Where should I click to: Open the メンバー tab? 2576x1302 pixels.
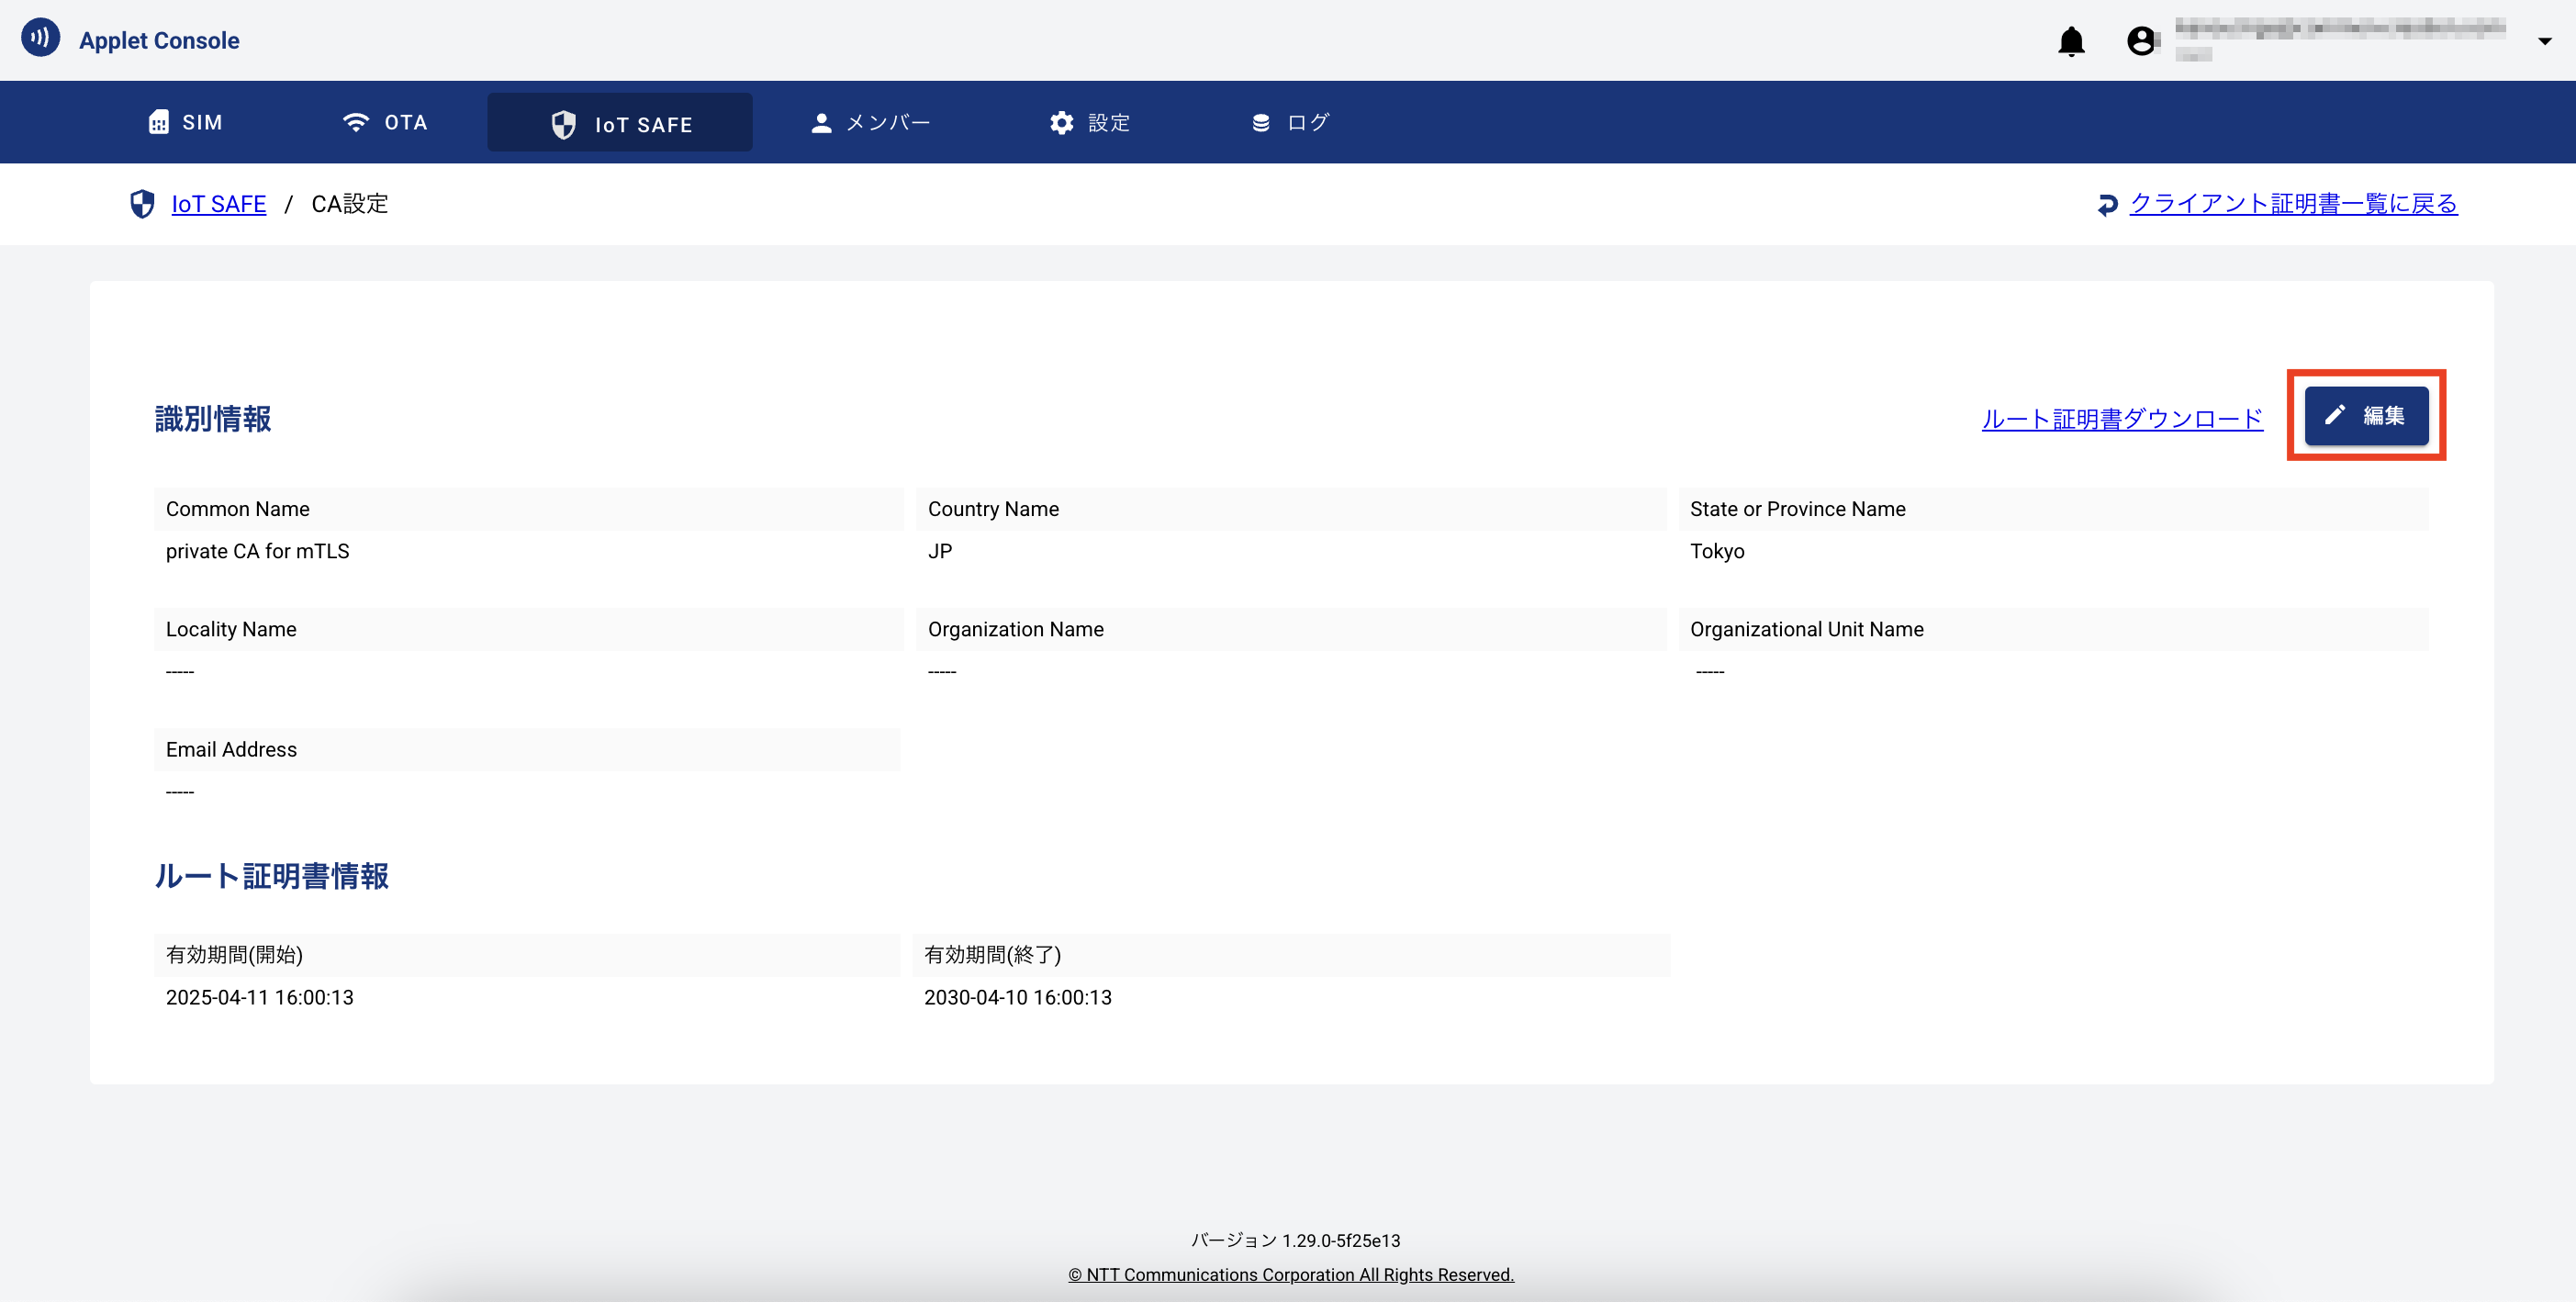point(870,122)
